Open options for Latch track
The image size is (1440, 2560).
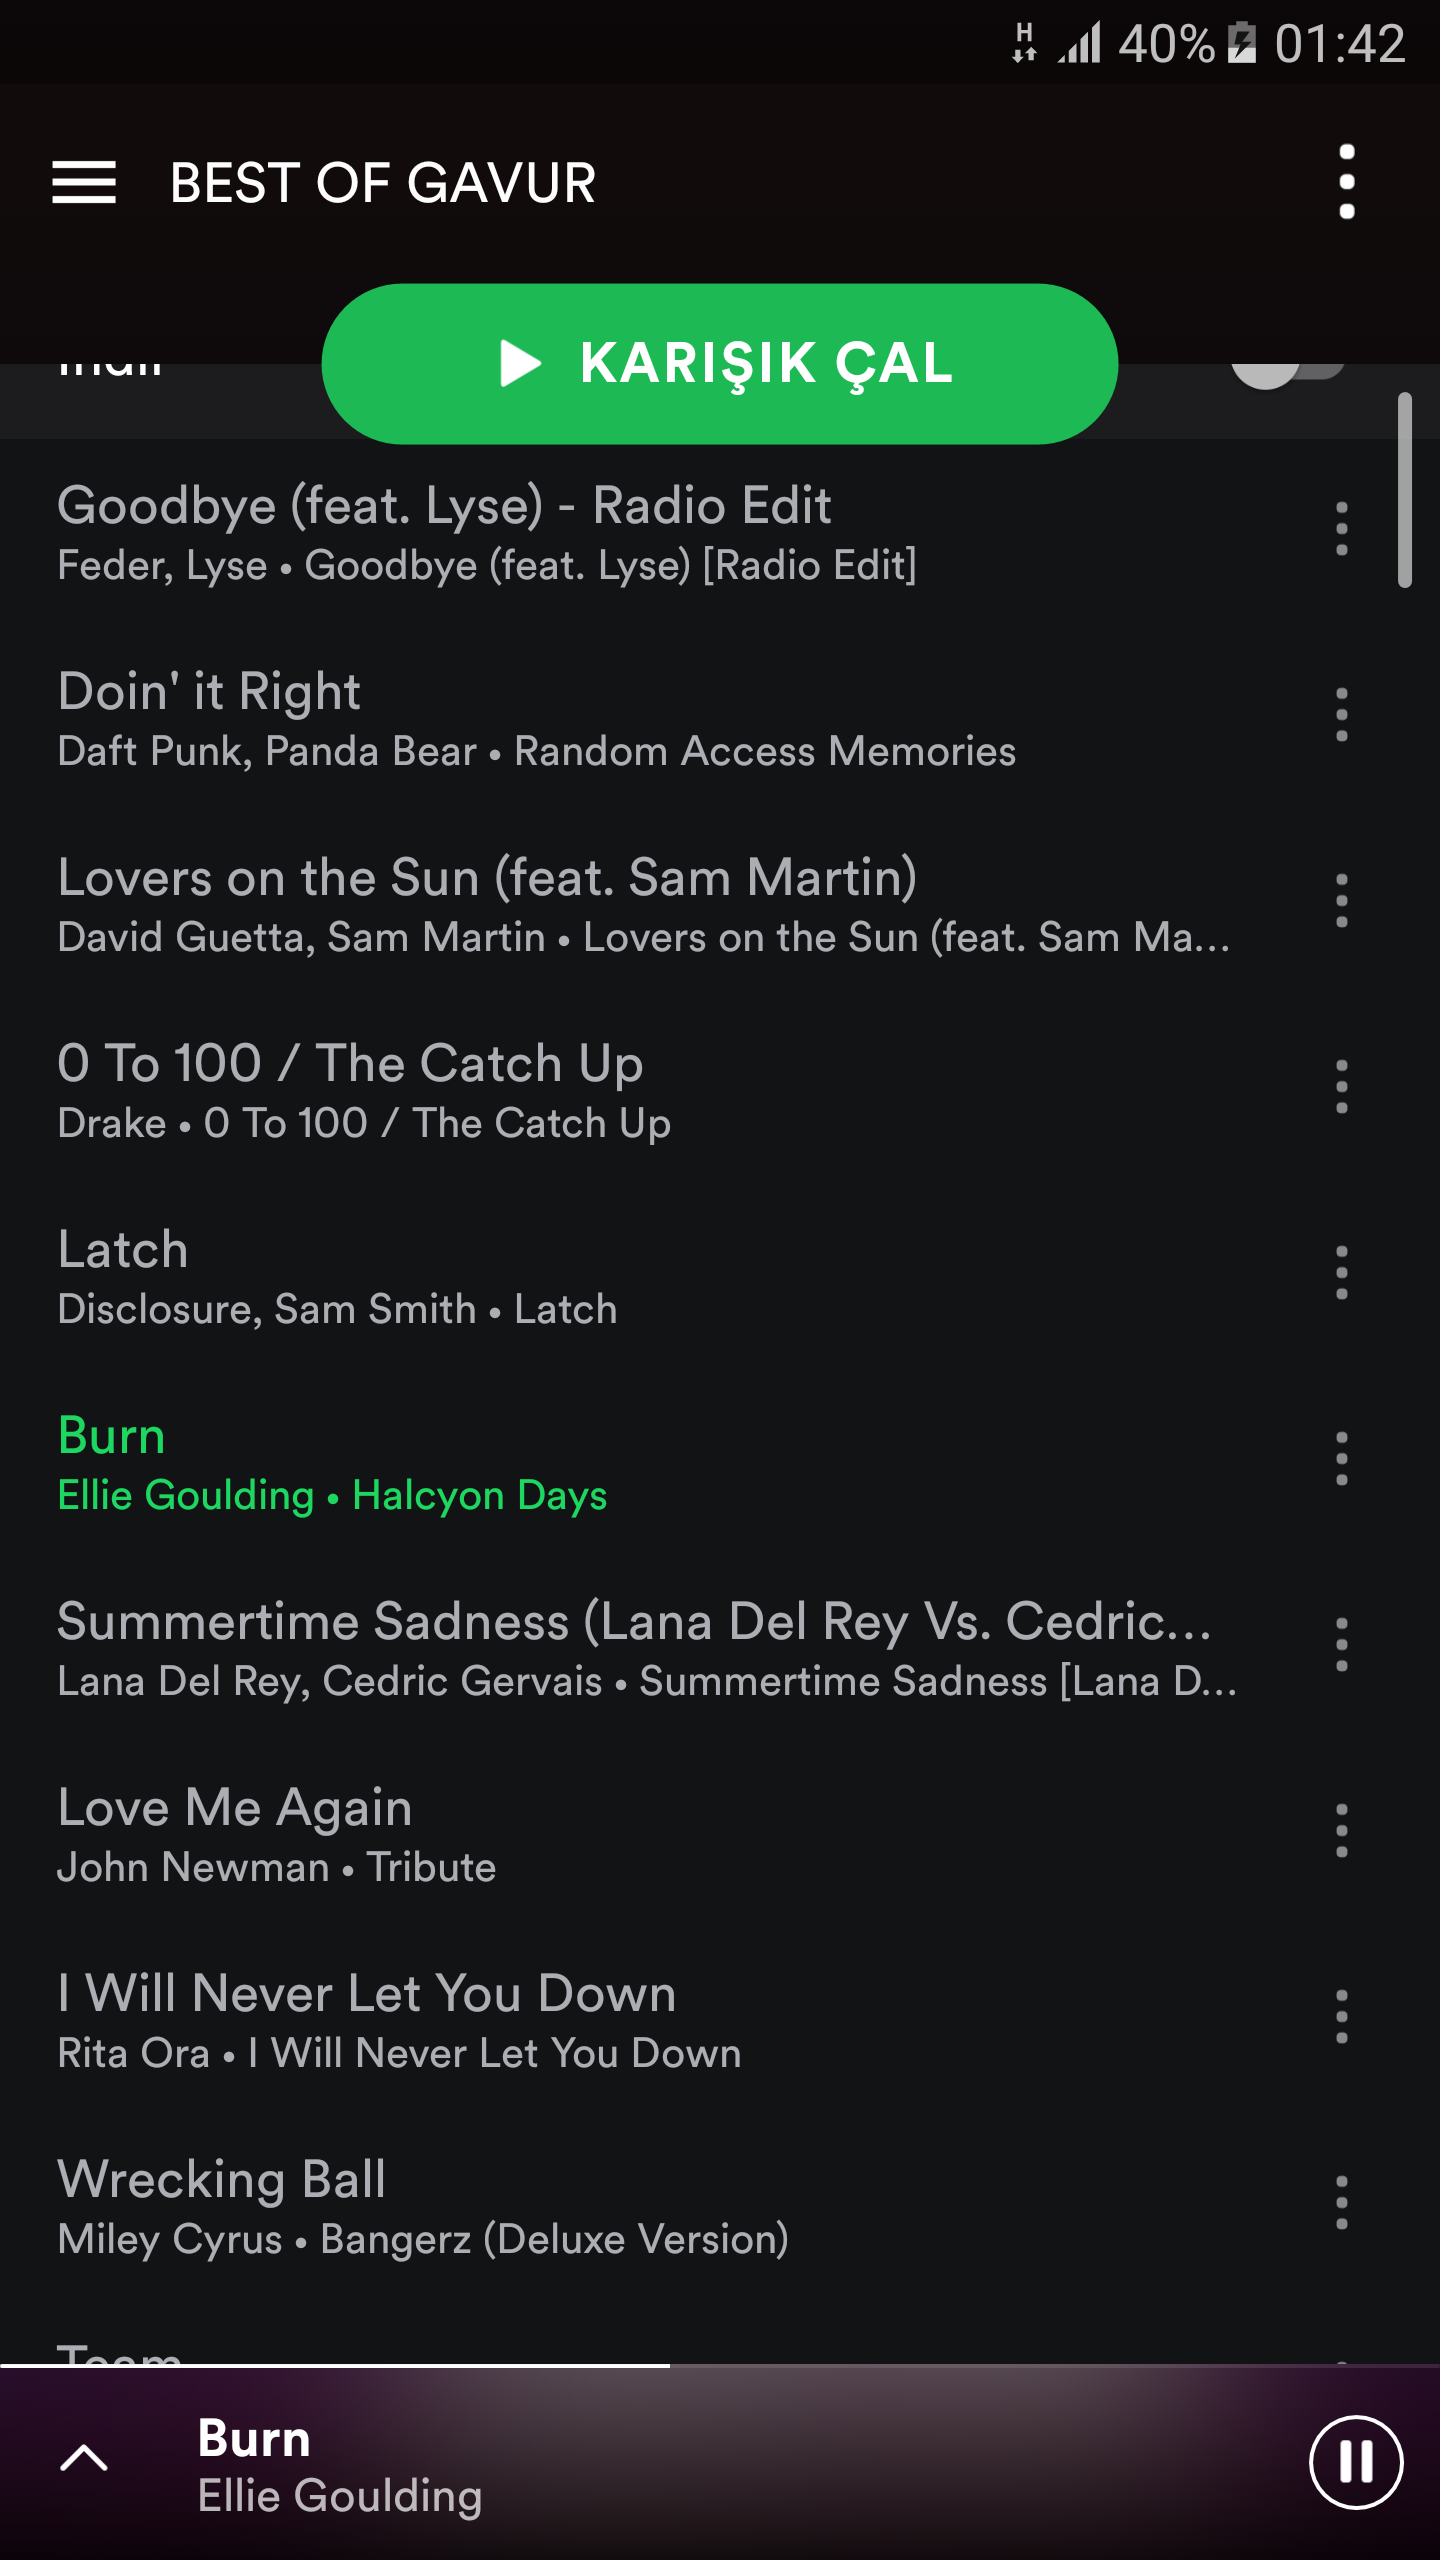(x=1342, y=1273)
